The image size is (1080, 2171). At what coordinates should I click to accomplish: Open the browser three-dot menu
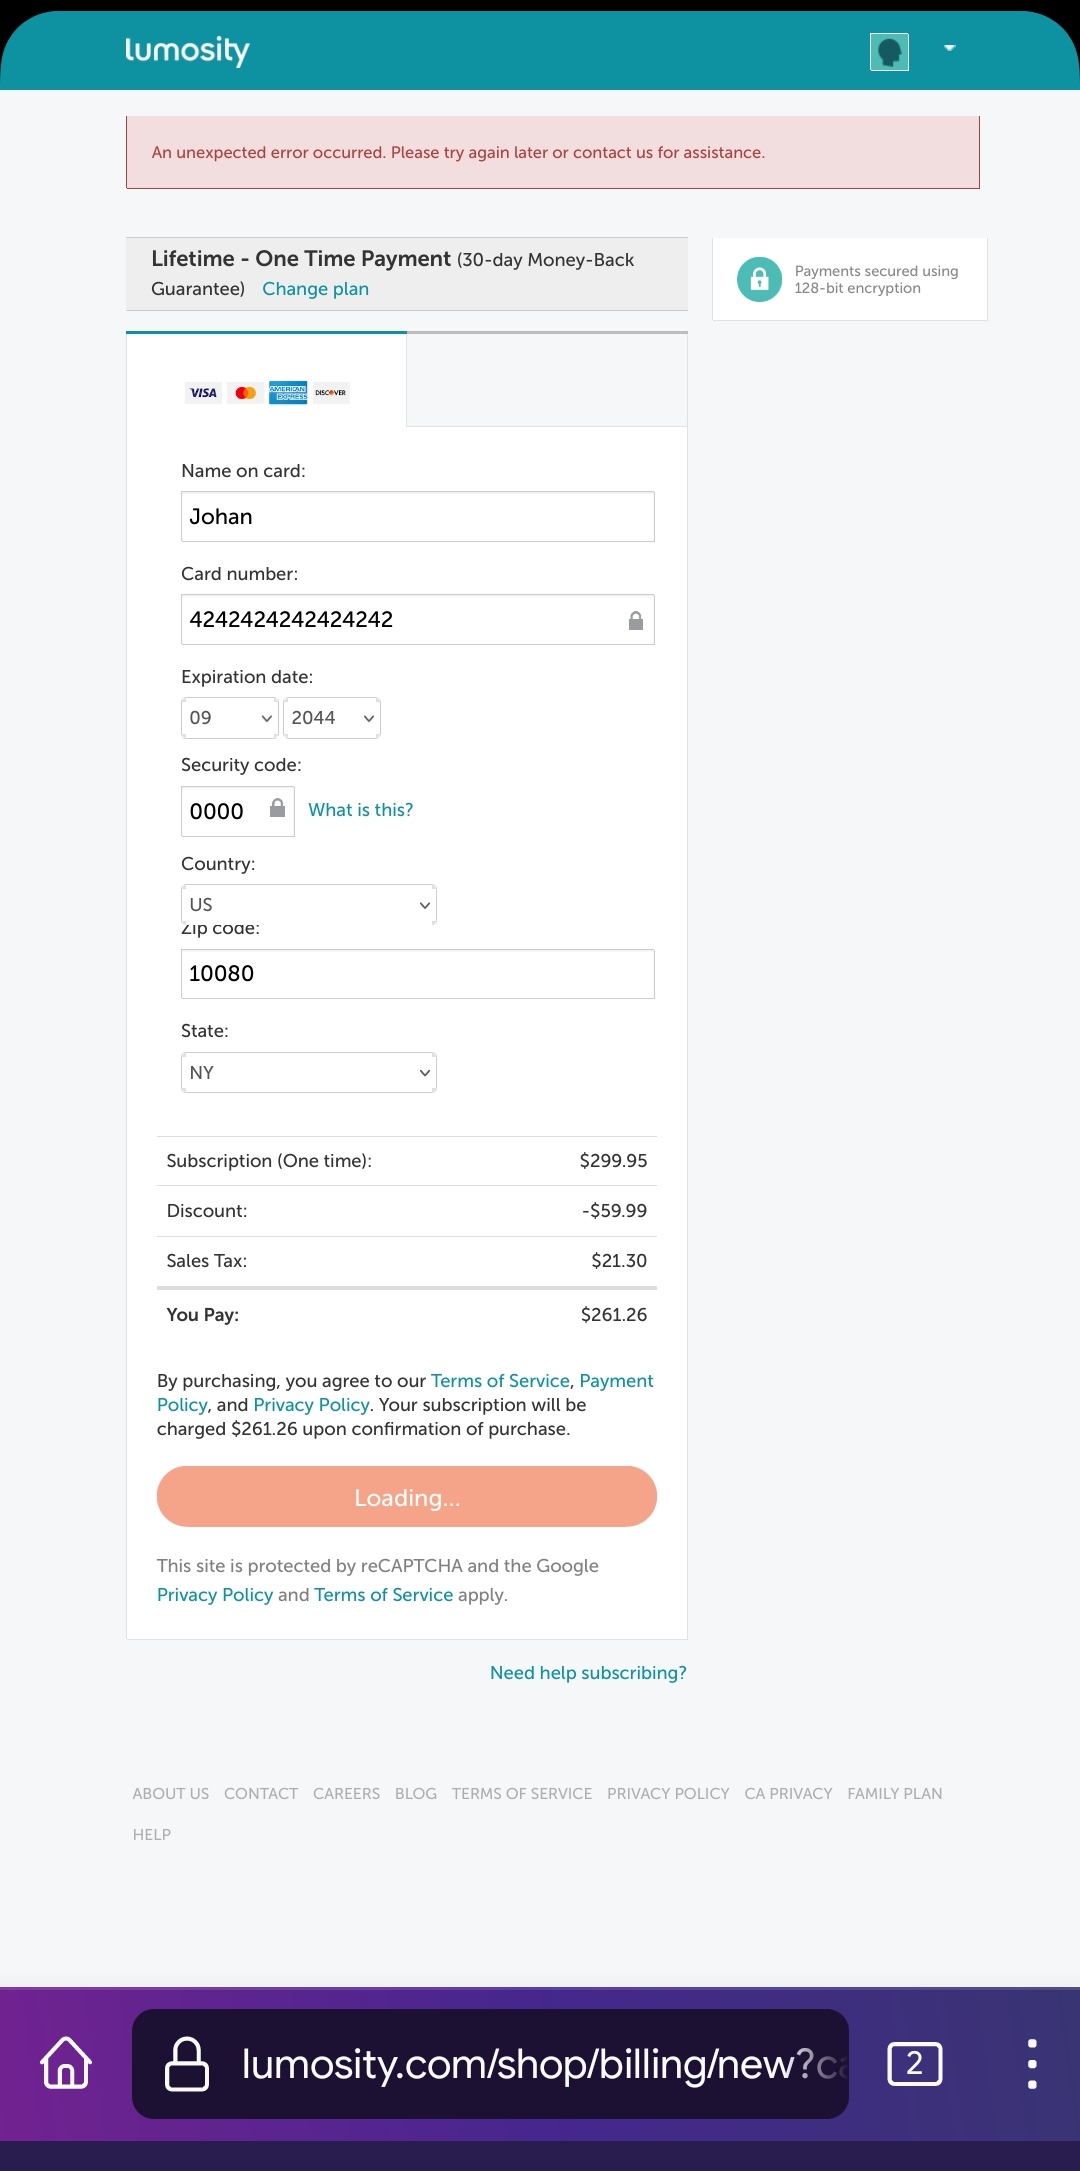pyautogui.click(x=1032, y=2063)
